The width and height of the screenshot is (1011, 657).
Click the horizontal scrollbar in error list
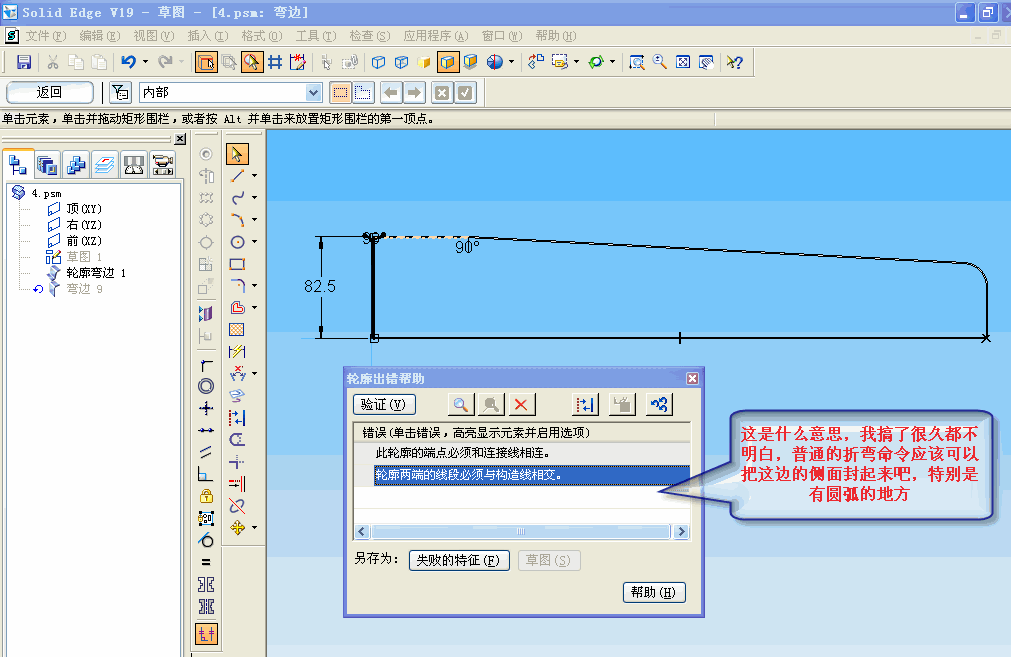(521, 531)
